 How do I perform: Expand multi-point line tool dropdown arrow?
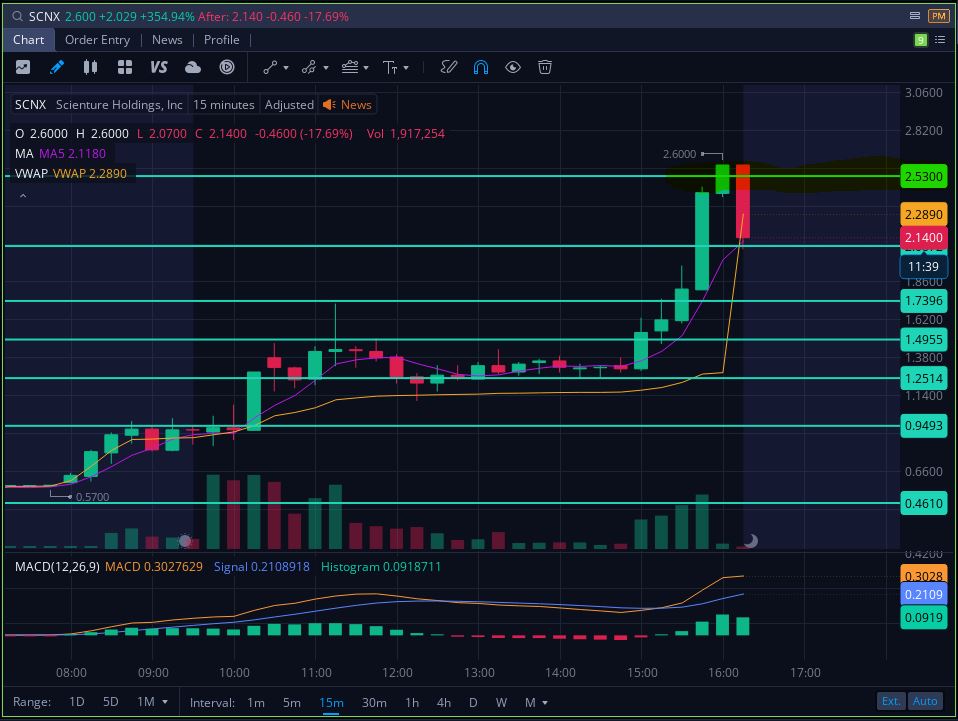[x=326, y=68]
